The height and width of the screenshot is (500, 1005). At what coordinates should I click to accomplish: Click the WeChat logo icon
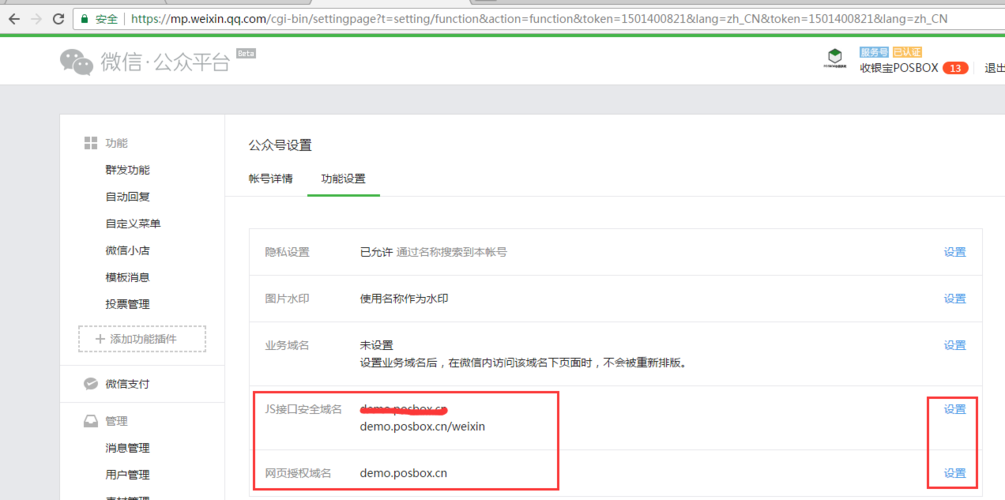76,63
